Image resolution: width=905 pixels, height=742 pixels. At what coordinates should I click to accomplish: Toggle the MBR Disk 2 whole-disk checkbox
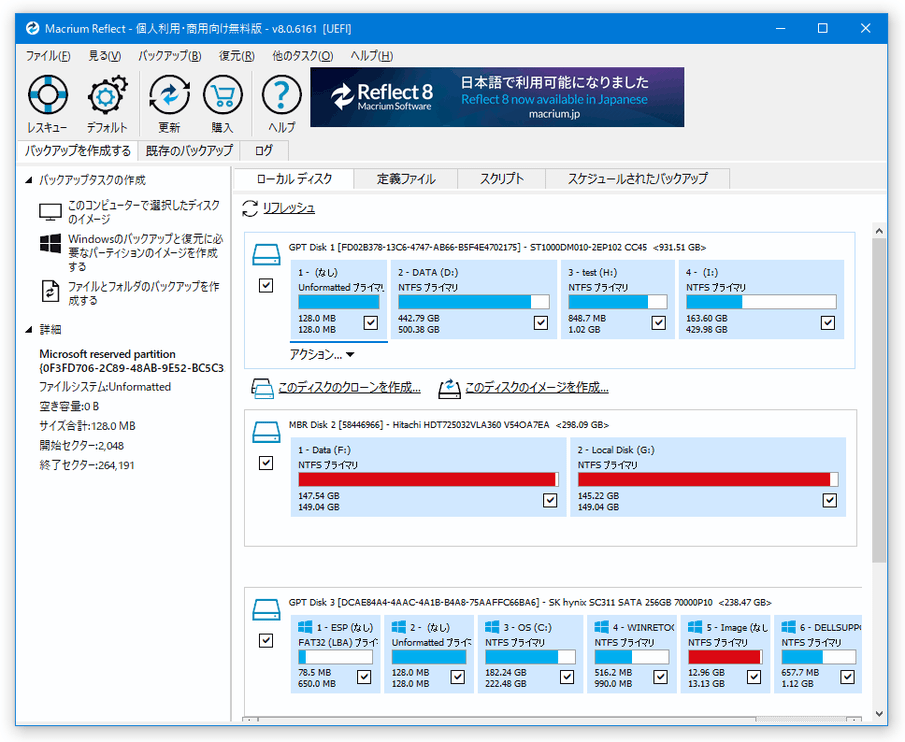pos(266,463)
